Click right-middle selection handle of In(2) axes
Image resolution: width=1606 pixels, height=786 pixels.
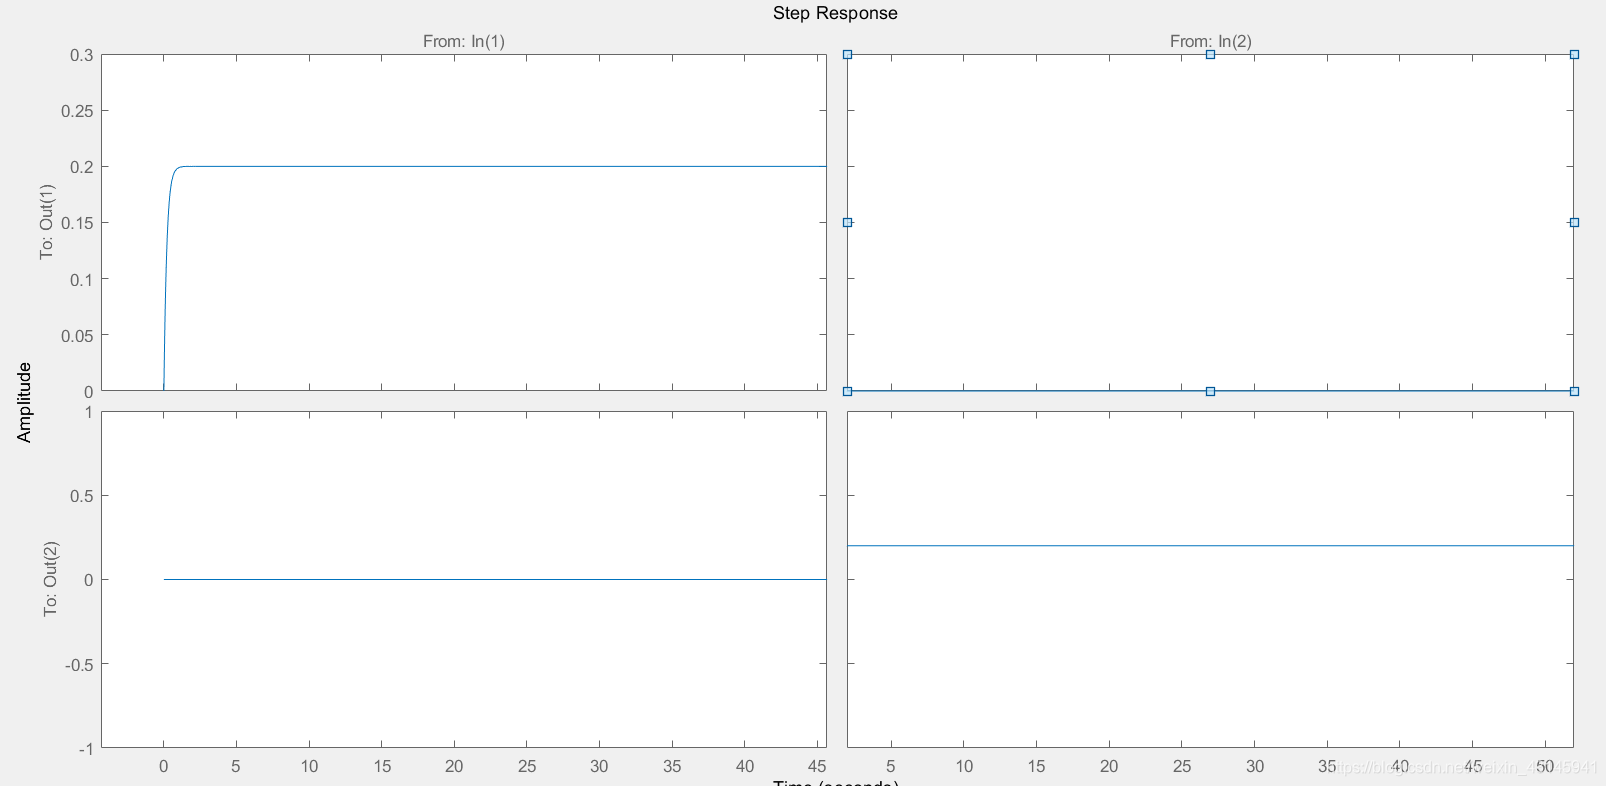[1574, 223]
